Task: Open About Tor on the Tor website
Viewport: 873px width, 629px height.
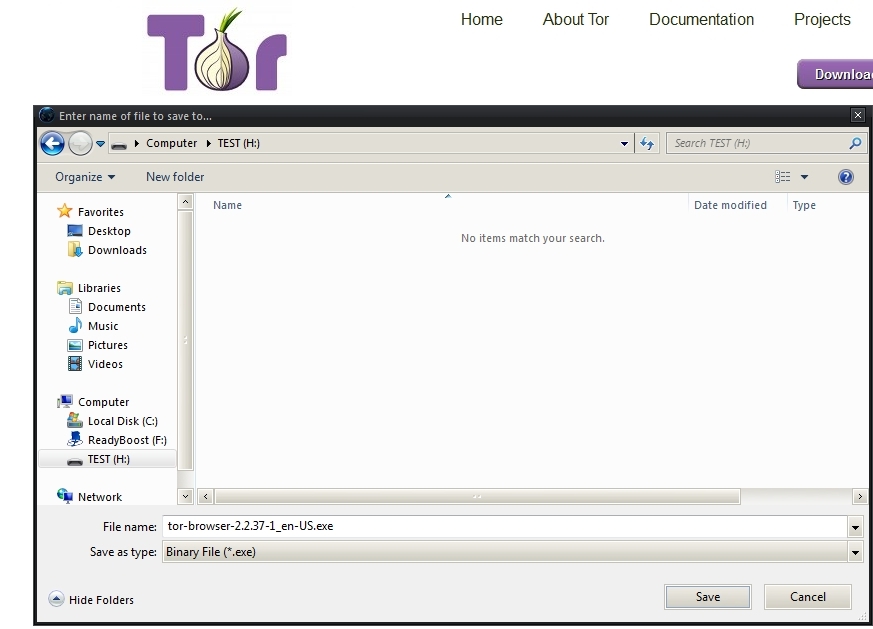Action: pyautogui.click(x=576, y=19)
